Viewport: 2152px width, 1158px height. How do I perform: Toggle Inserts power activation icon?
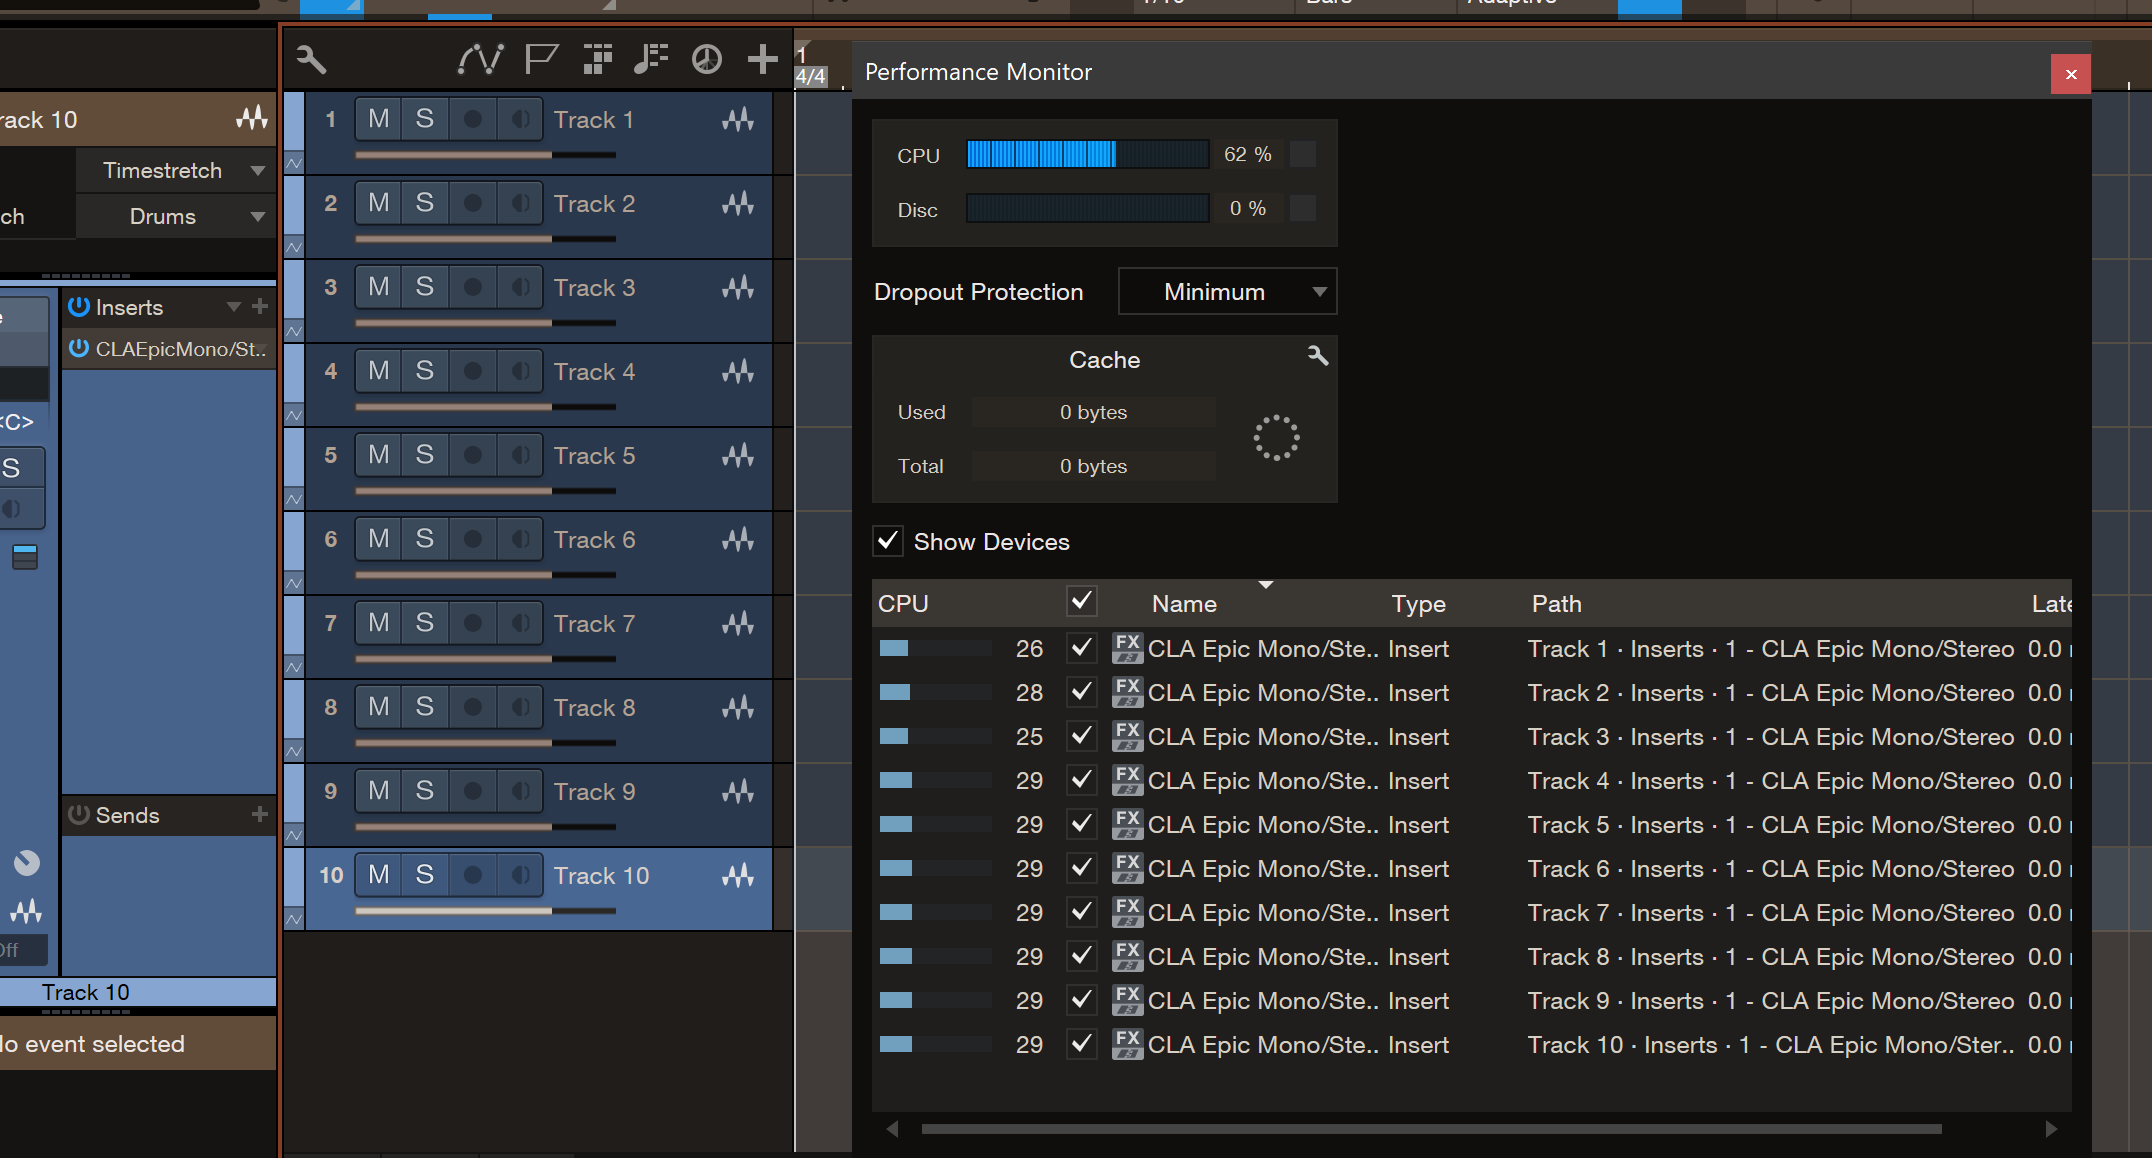[79, 307]
